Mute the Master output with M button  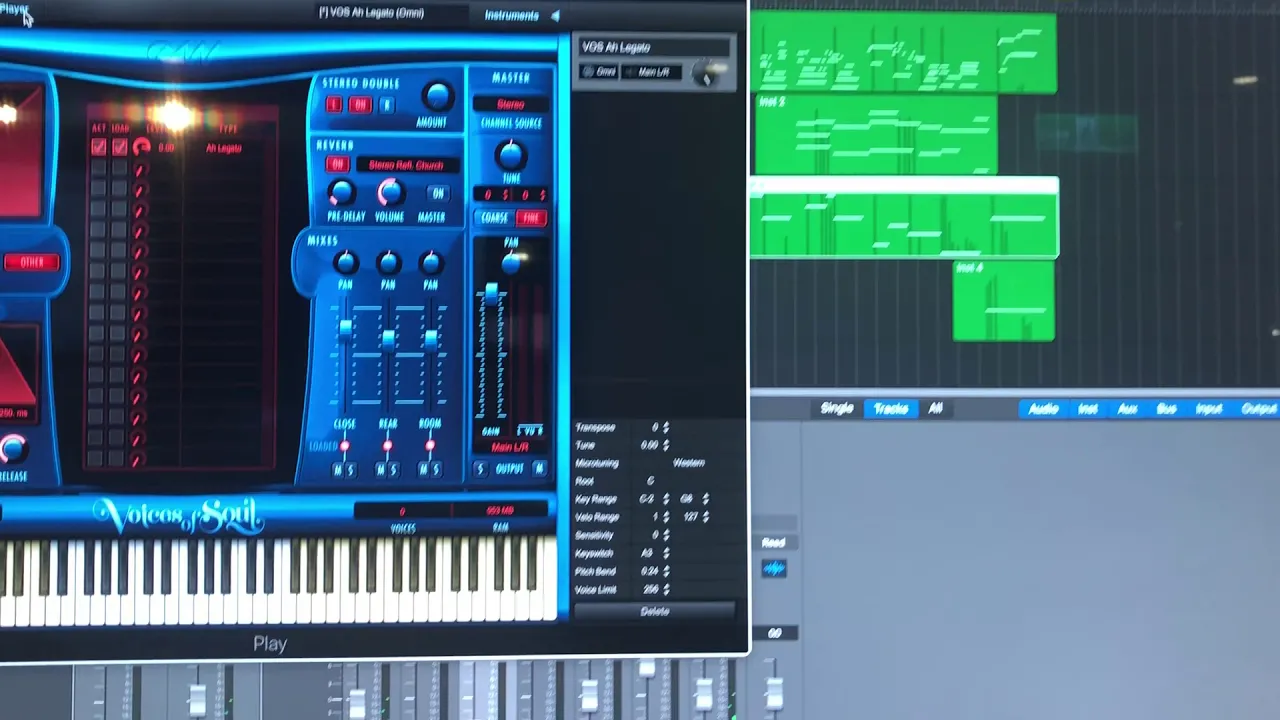[x=539, y=469]
